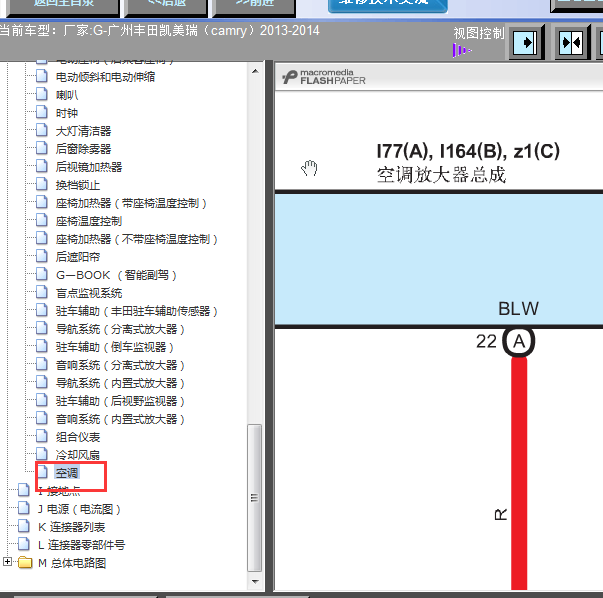Click the Macromedia FlashPaper logo
The image size is (603, 598).
click(326, 77)
